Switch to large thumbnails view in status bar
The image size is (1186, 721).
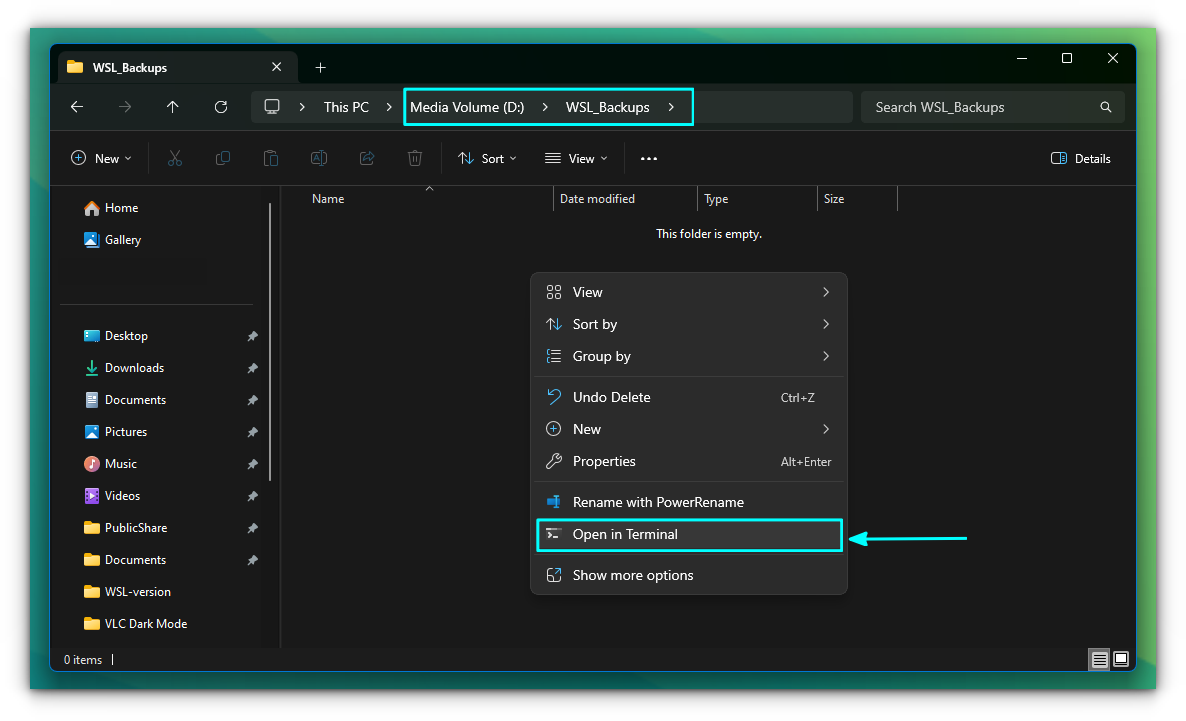[1121, 659]
